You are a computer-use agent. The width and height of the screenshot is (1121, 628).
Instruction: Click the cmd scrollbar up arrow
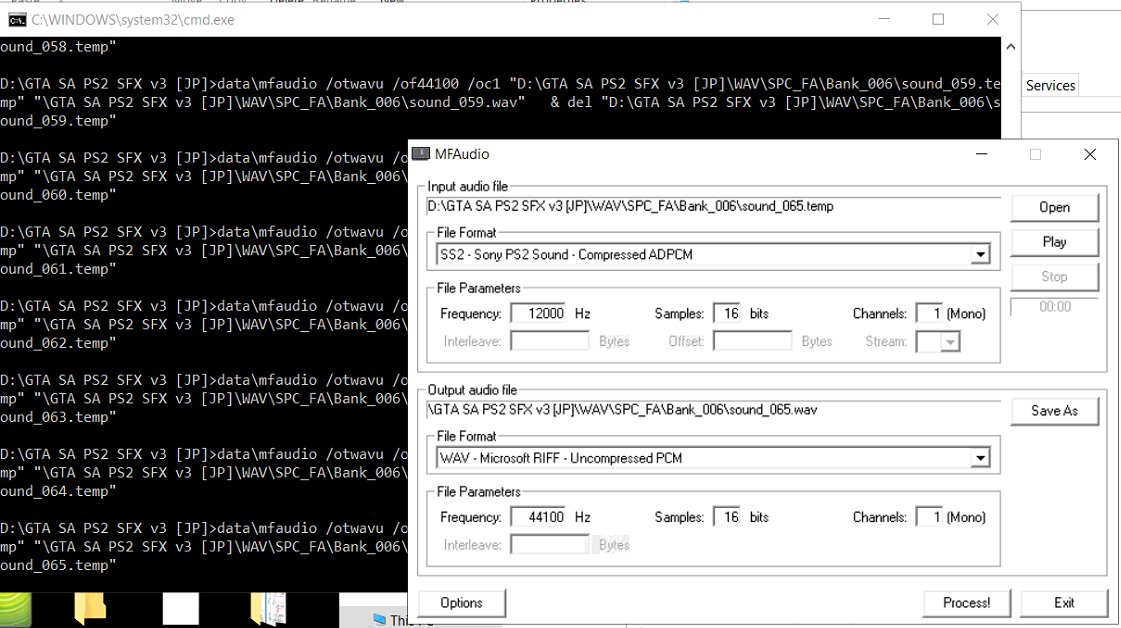(x=1010, y=47)
